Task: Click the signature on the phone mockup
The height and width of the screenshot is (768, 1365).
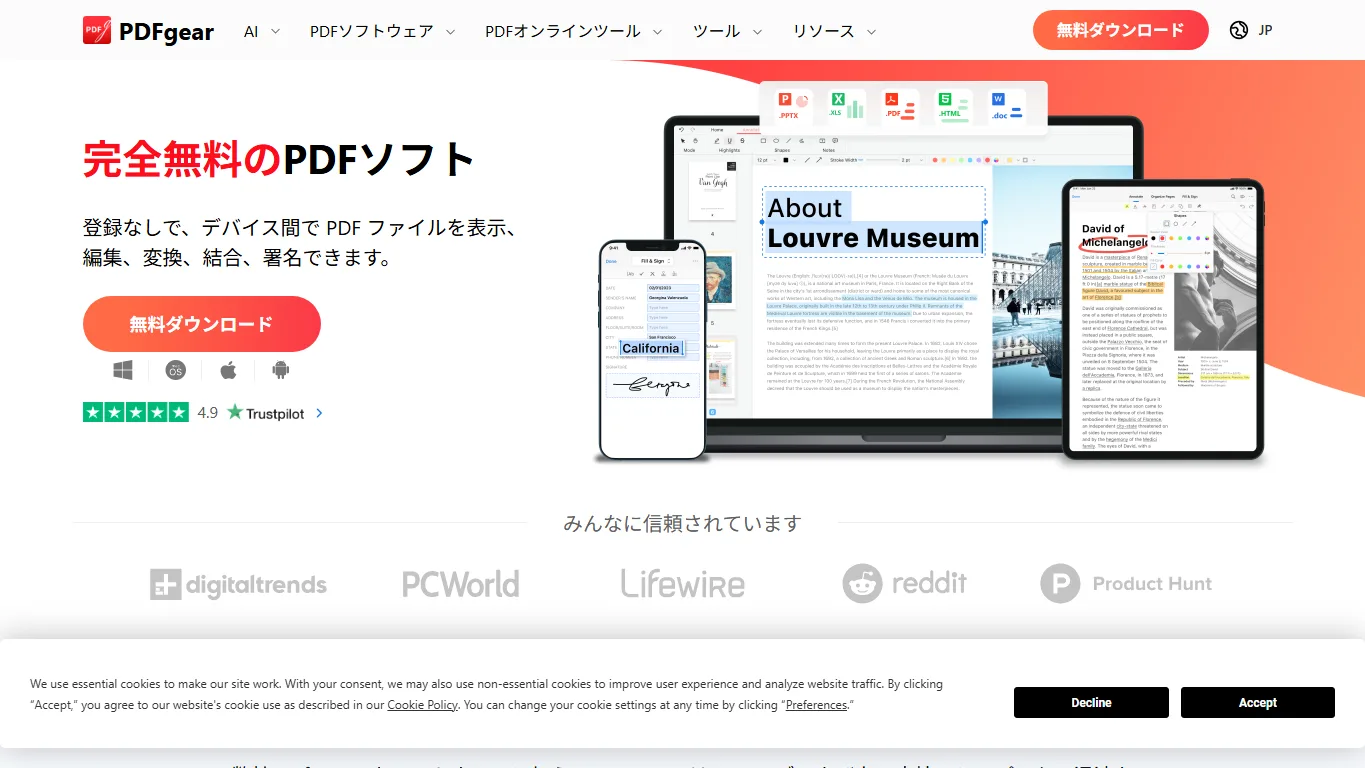Action: tap(651, 384)
